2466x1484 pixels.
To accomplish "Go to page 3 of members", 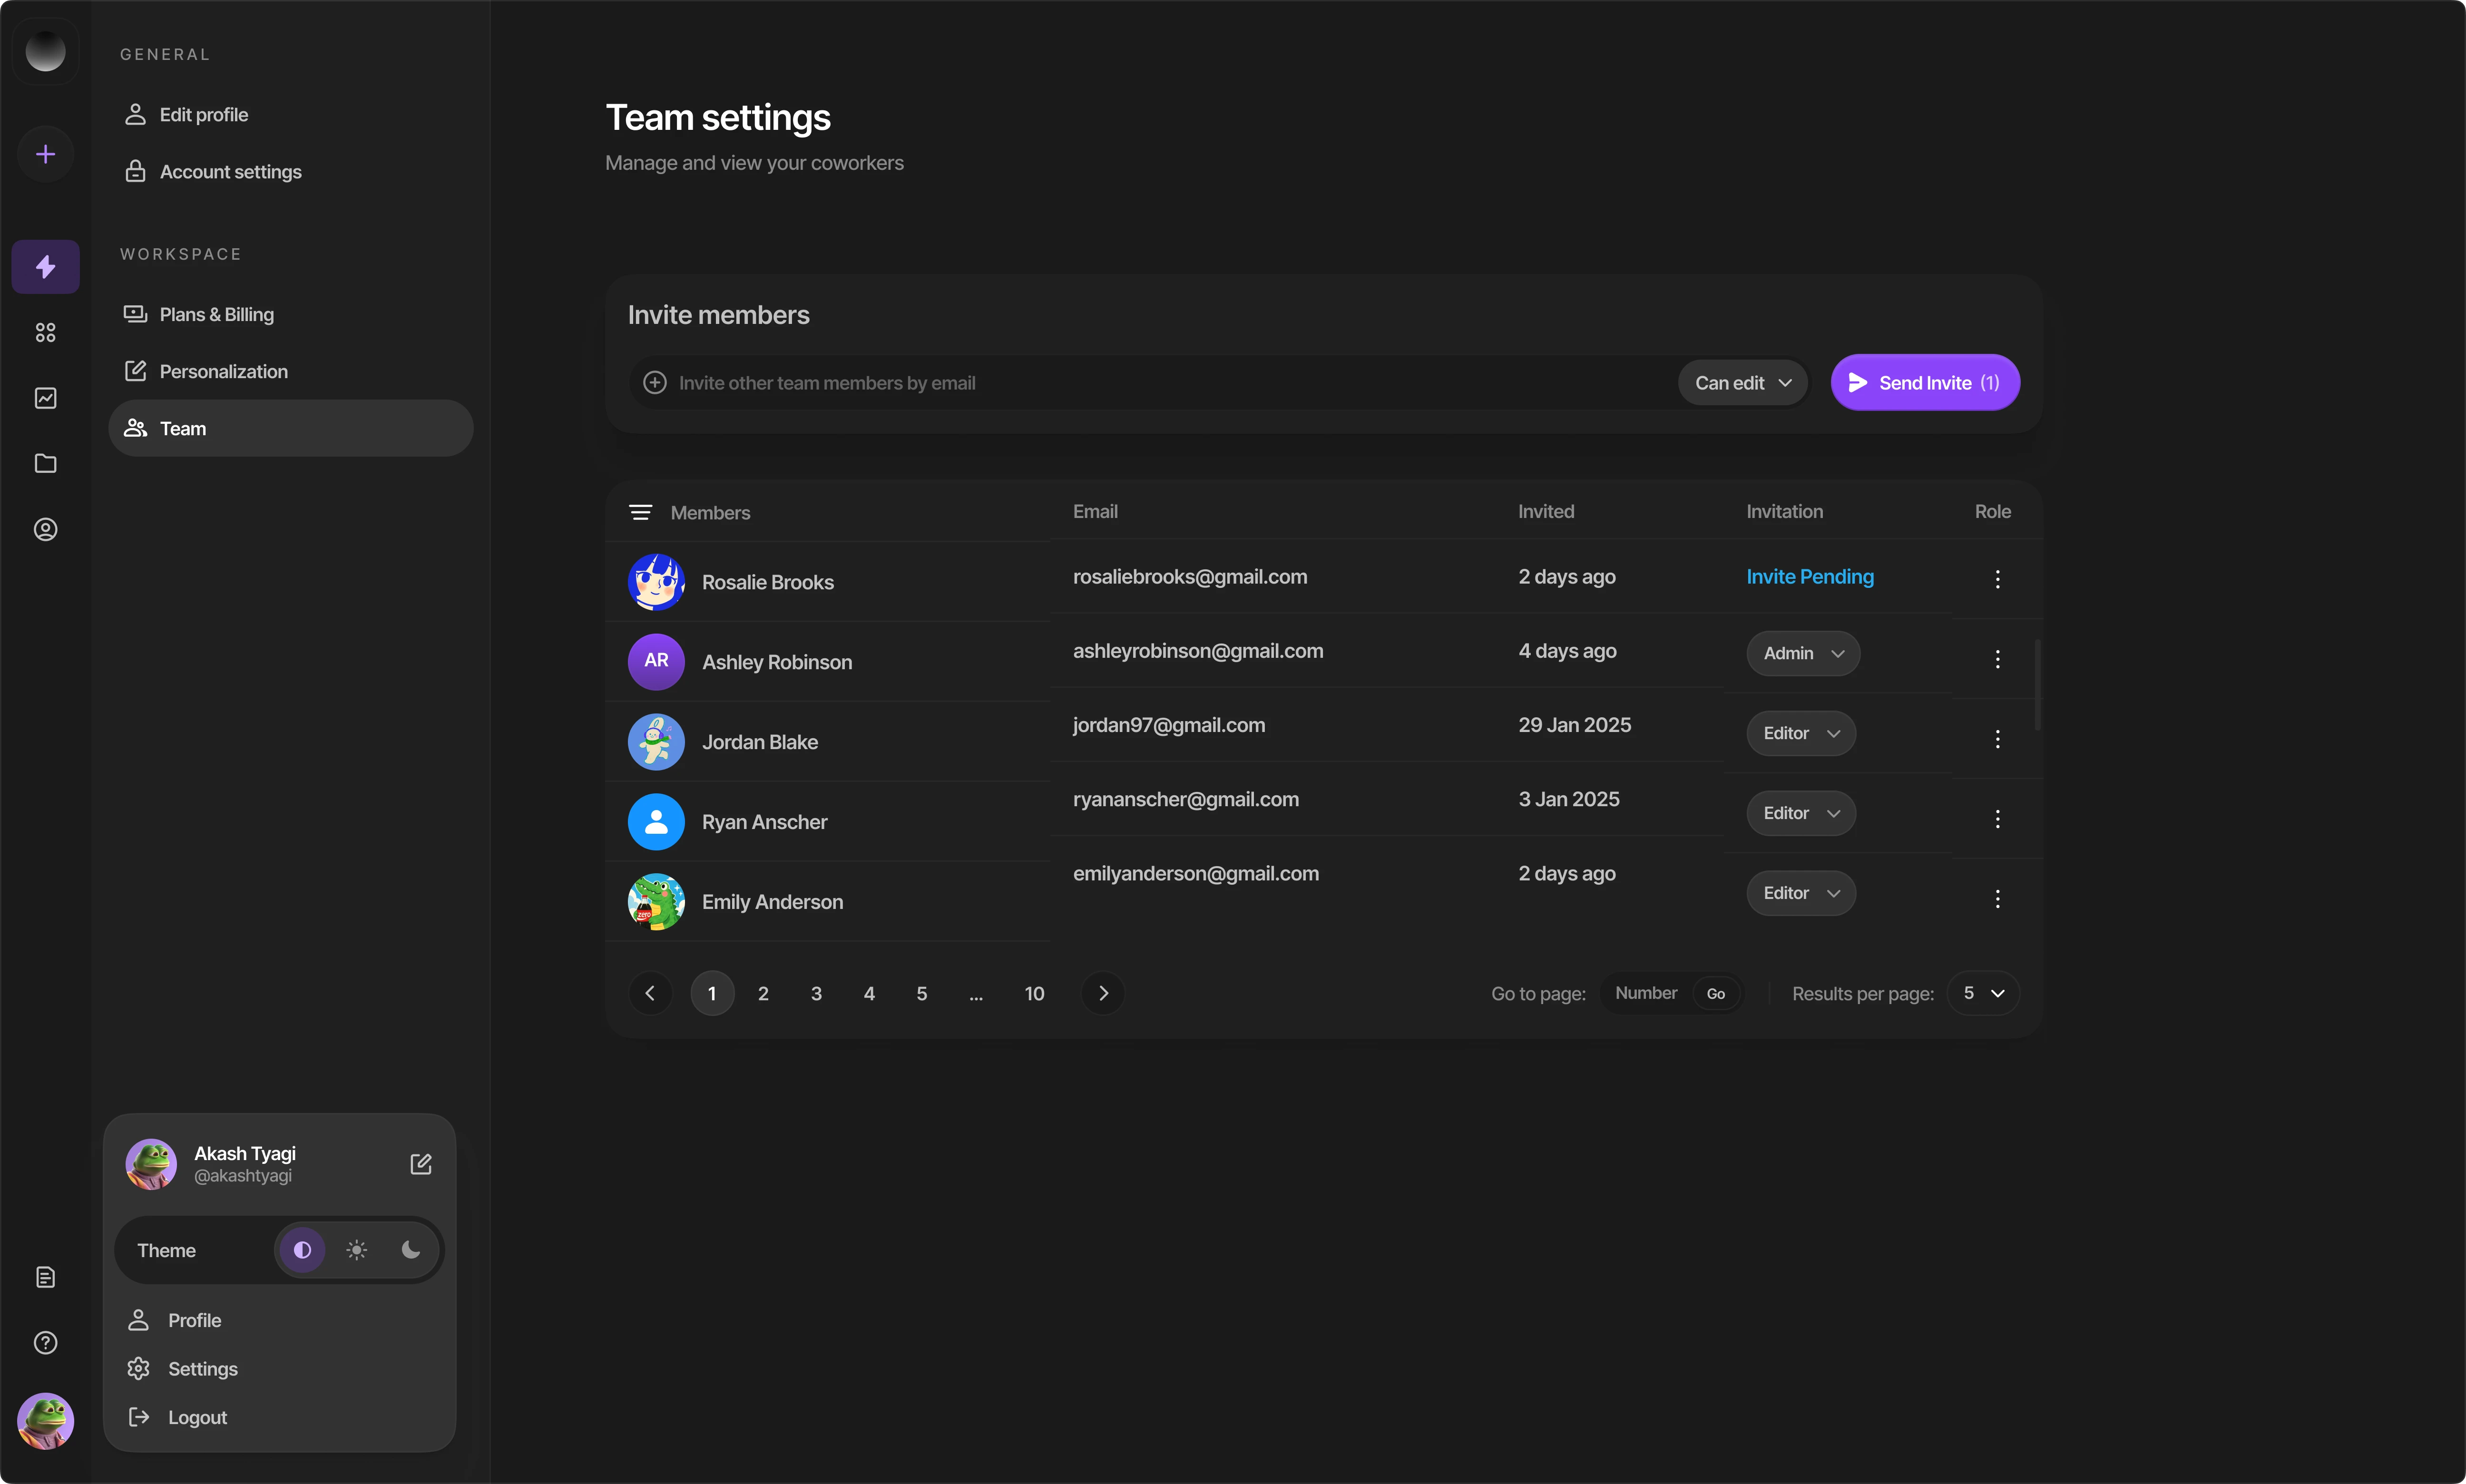I will tap(816, 993).
